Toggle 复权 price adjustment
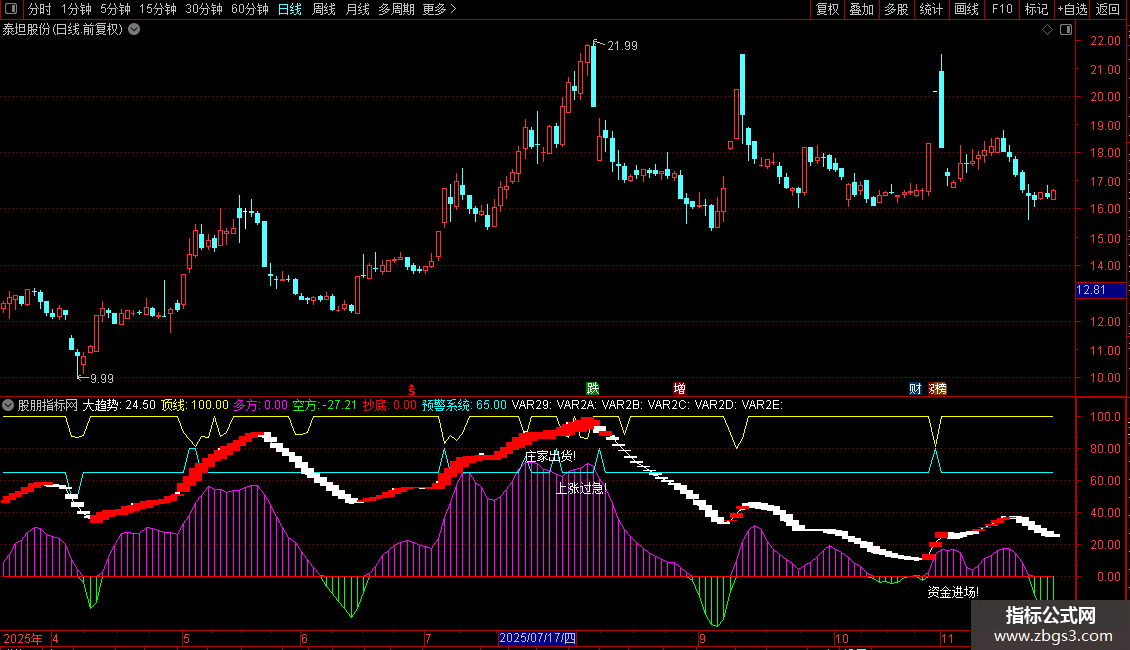Screen dimensions: 1130x650 828,9
